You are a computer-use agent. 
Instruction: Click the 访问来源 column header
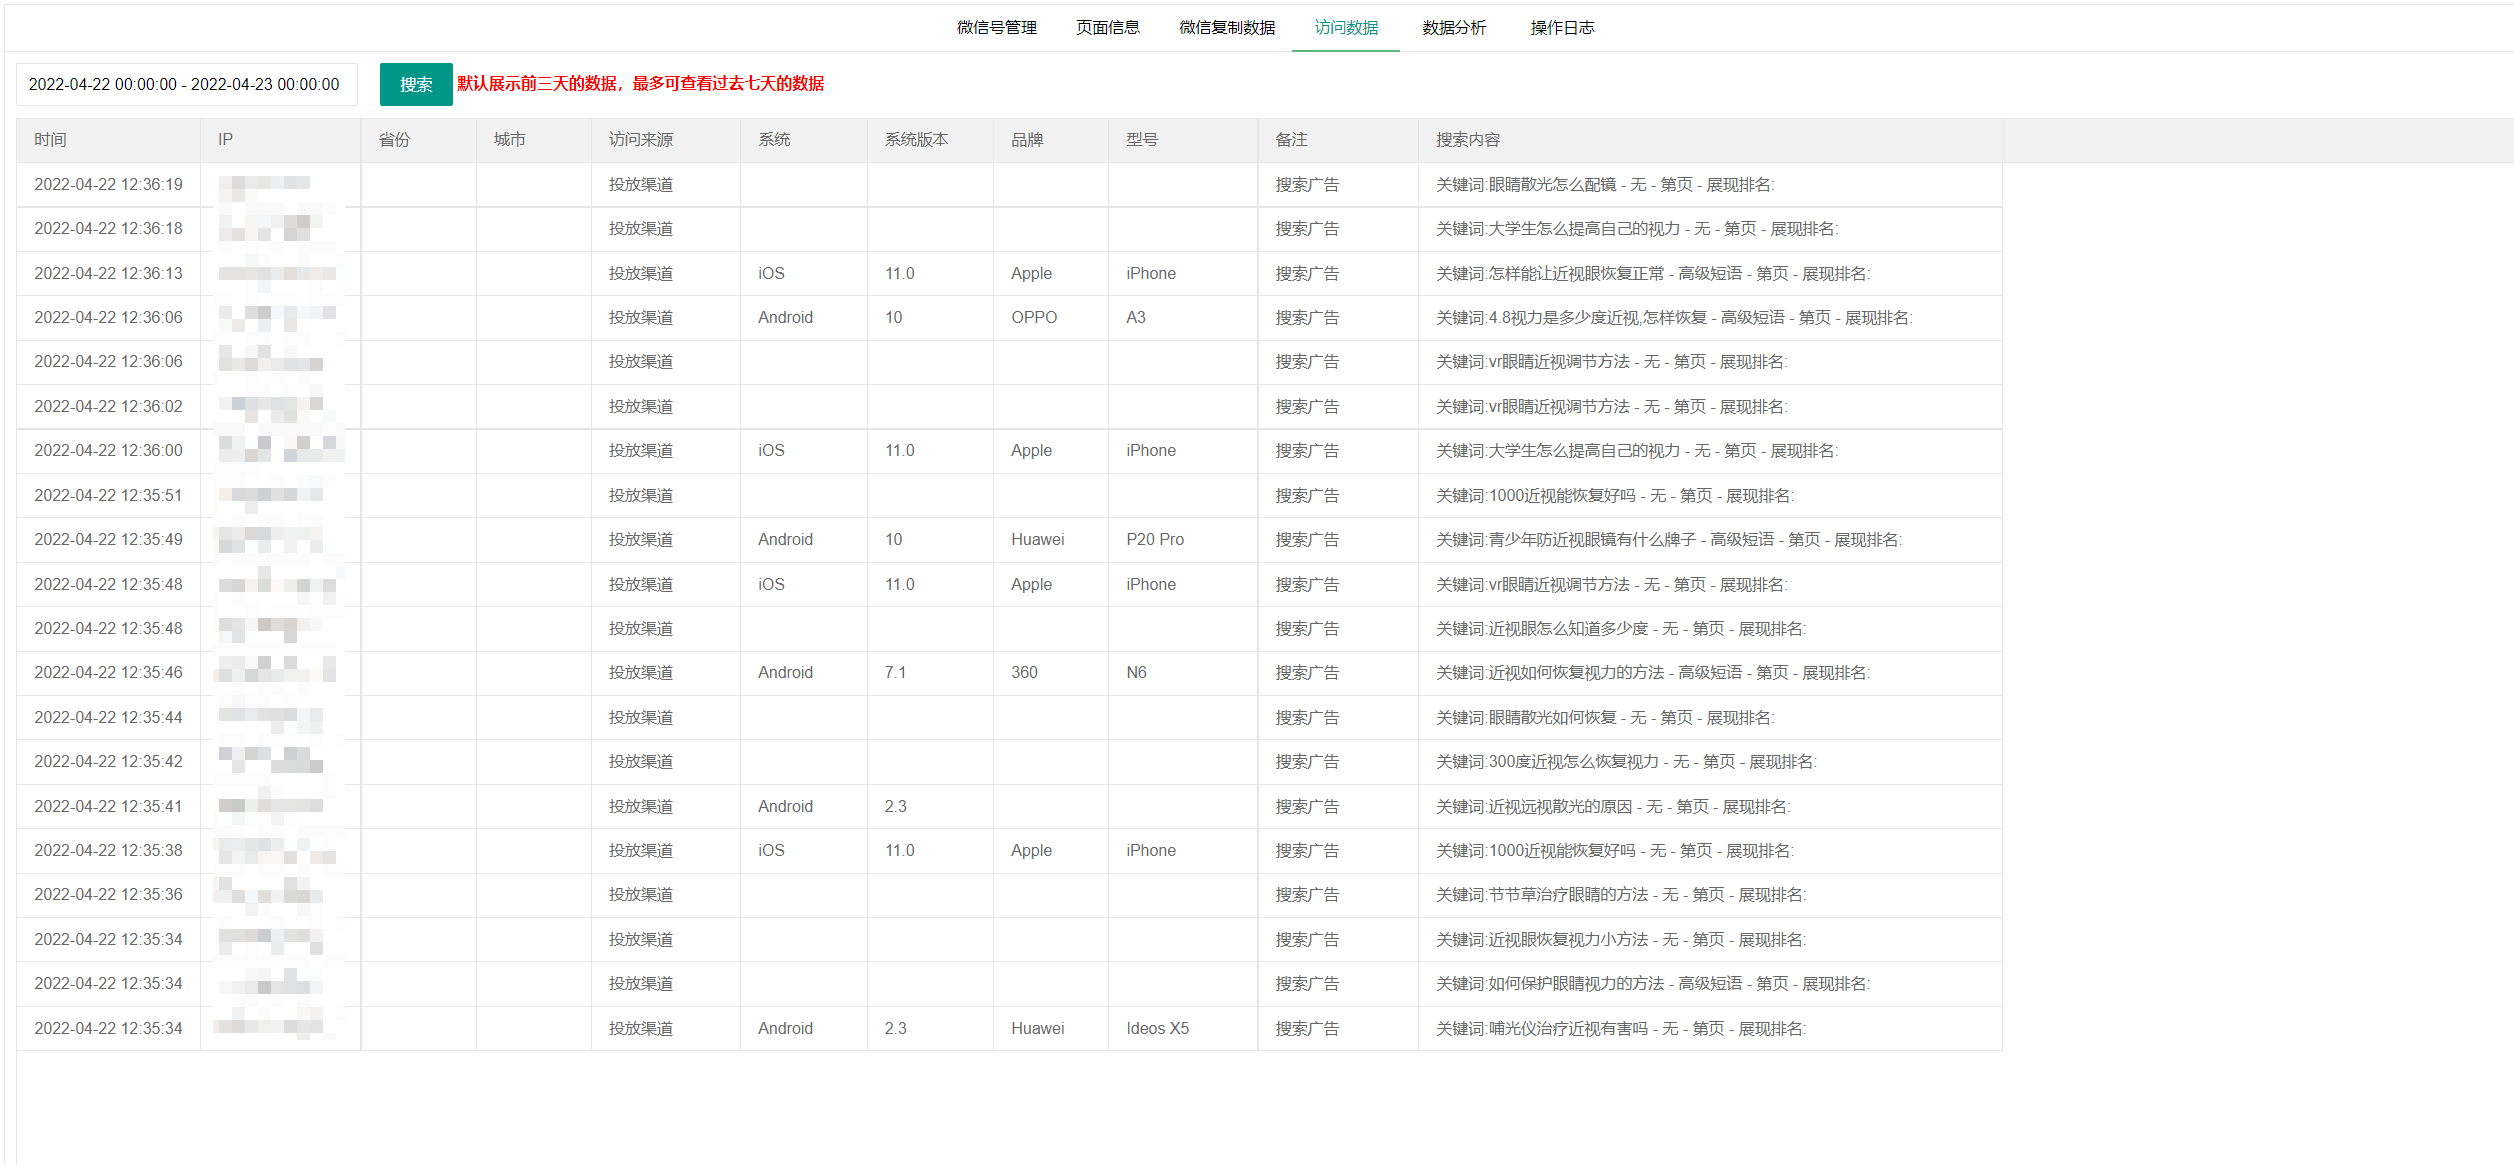[640, 140]
